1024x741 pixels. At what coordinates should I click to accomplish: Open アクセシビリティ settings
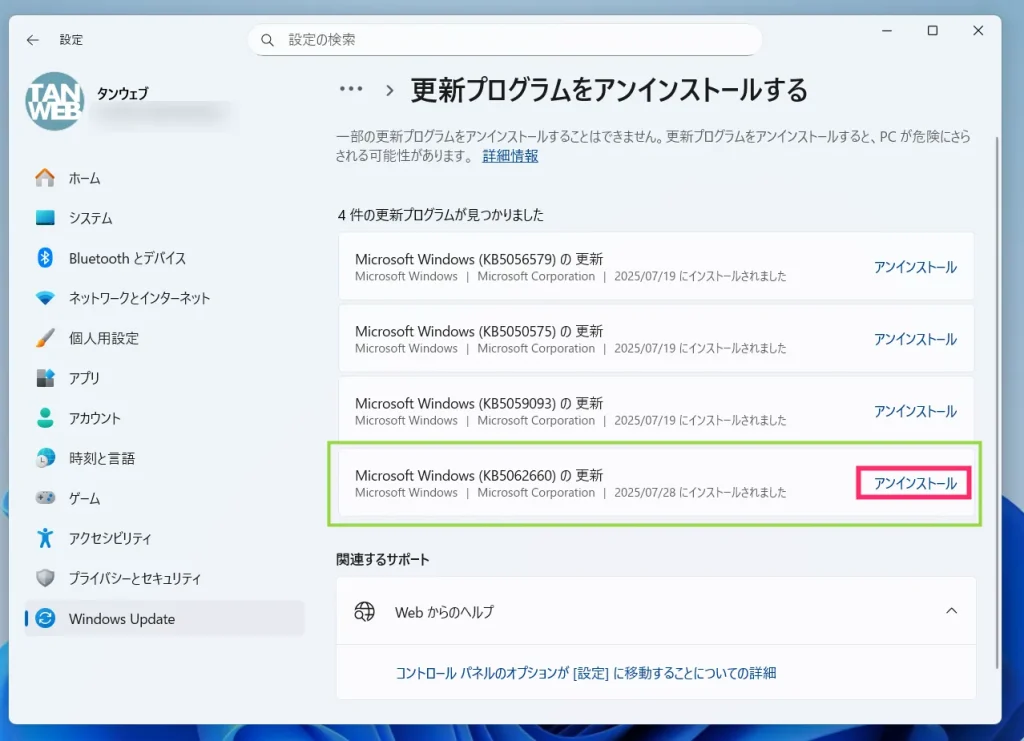pos(165,538)
